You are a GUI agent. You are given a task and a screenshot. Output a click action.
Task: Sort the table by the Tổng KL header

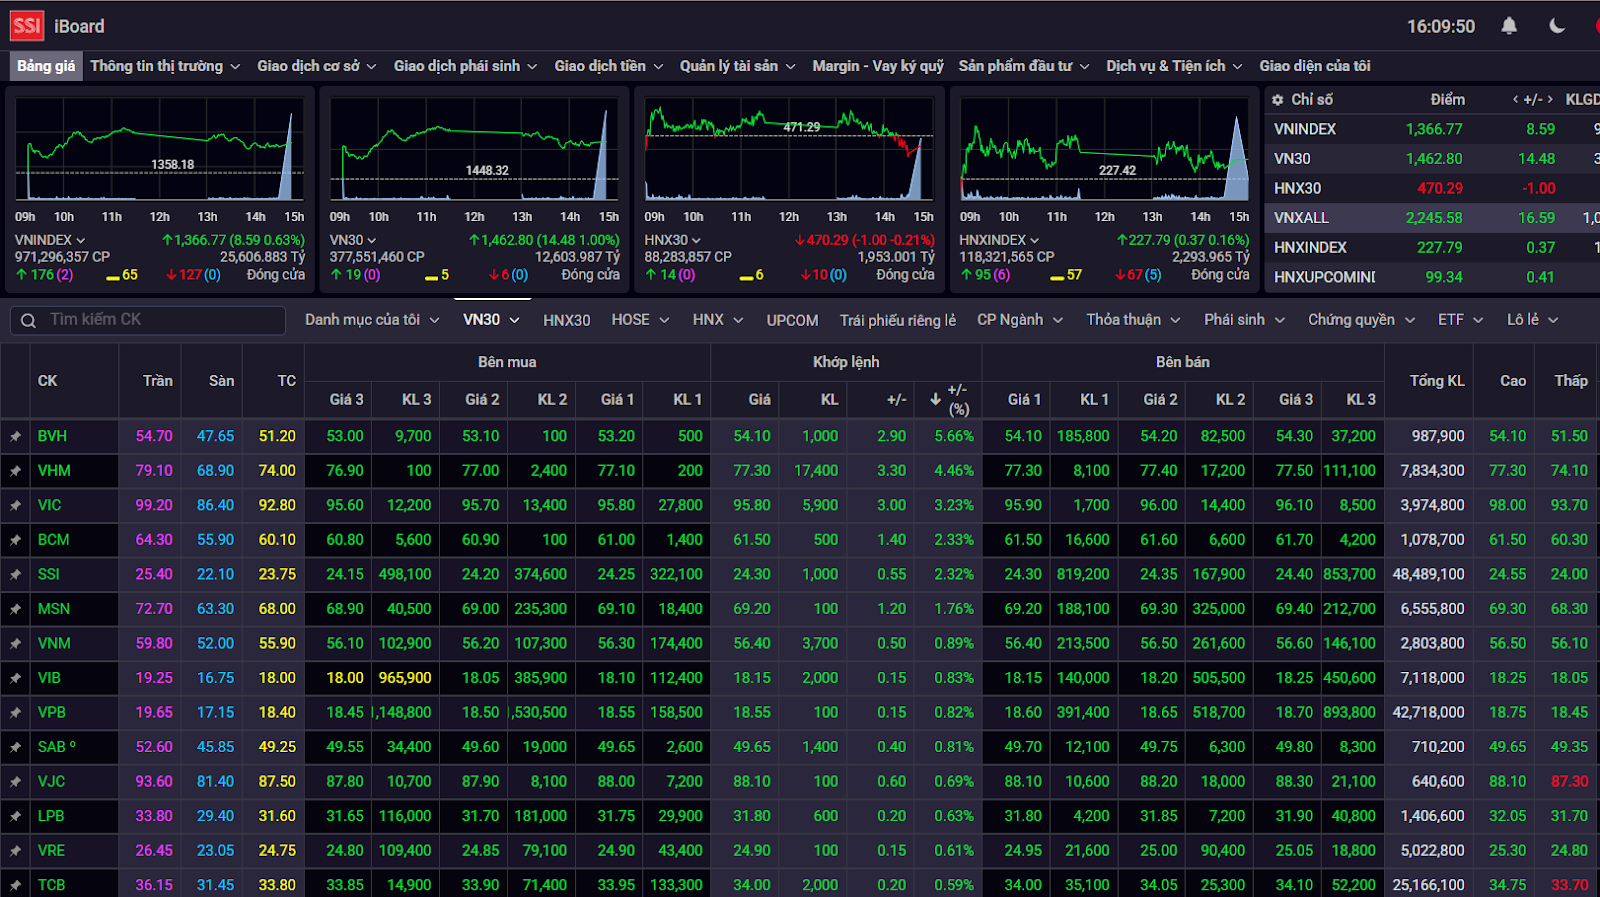coord(1437,381)
